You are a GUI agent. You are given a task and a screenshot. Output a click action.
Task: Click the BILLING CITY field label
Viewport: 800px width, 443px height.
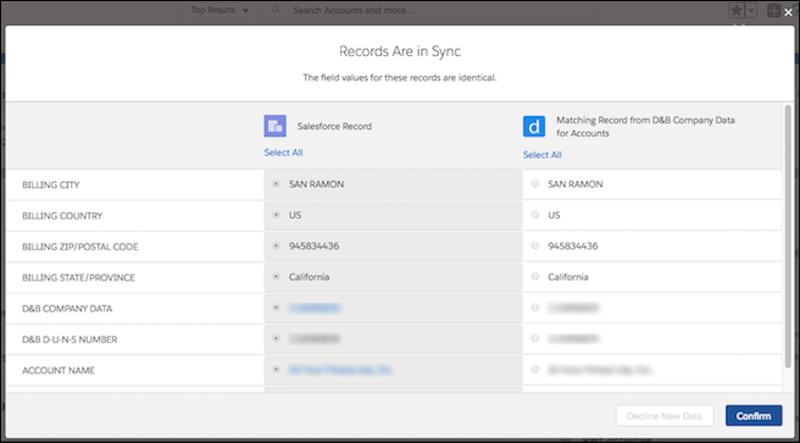point(51,185)
